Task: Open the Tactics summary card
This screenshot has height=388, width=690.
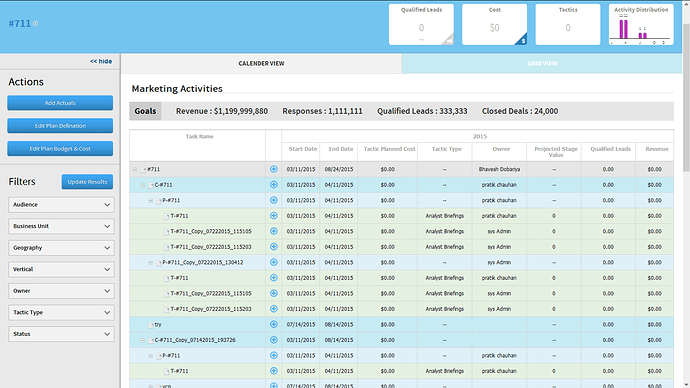Action: [x=568, y=24]
